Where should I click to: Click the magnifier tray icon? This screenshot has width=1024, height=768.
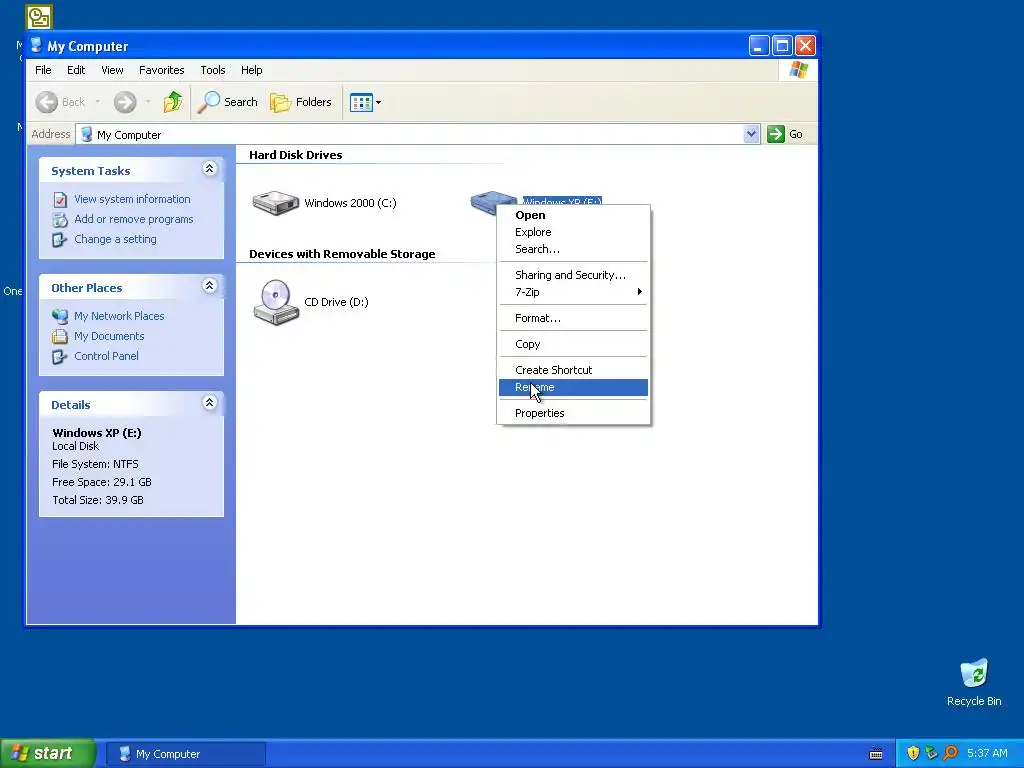click(x=950, y=754)
